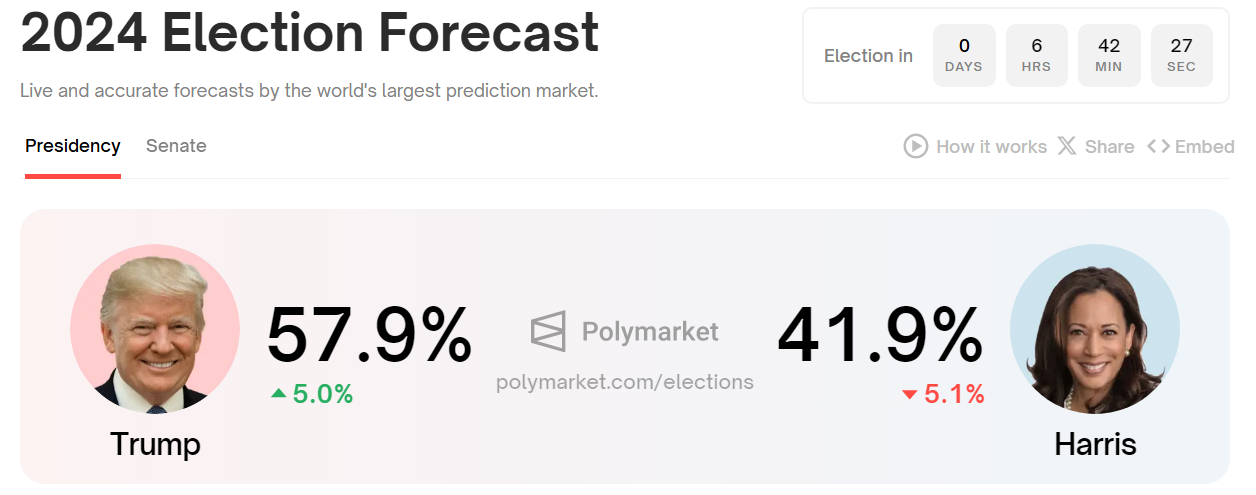The image size is (1256, 495).
Task: Click Trump's portrait photo
Action: click(155, 329)
